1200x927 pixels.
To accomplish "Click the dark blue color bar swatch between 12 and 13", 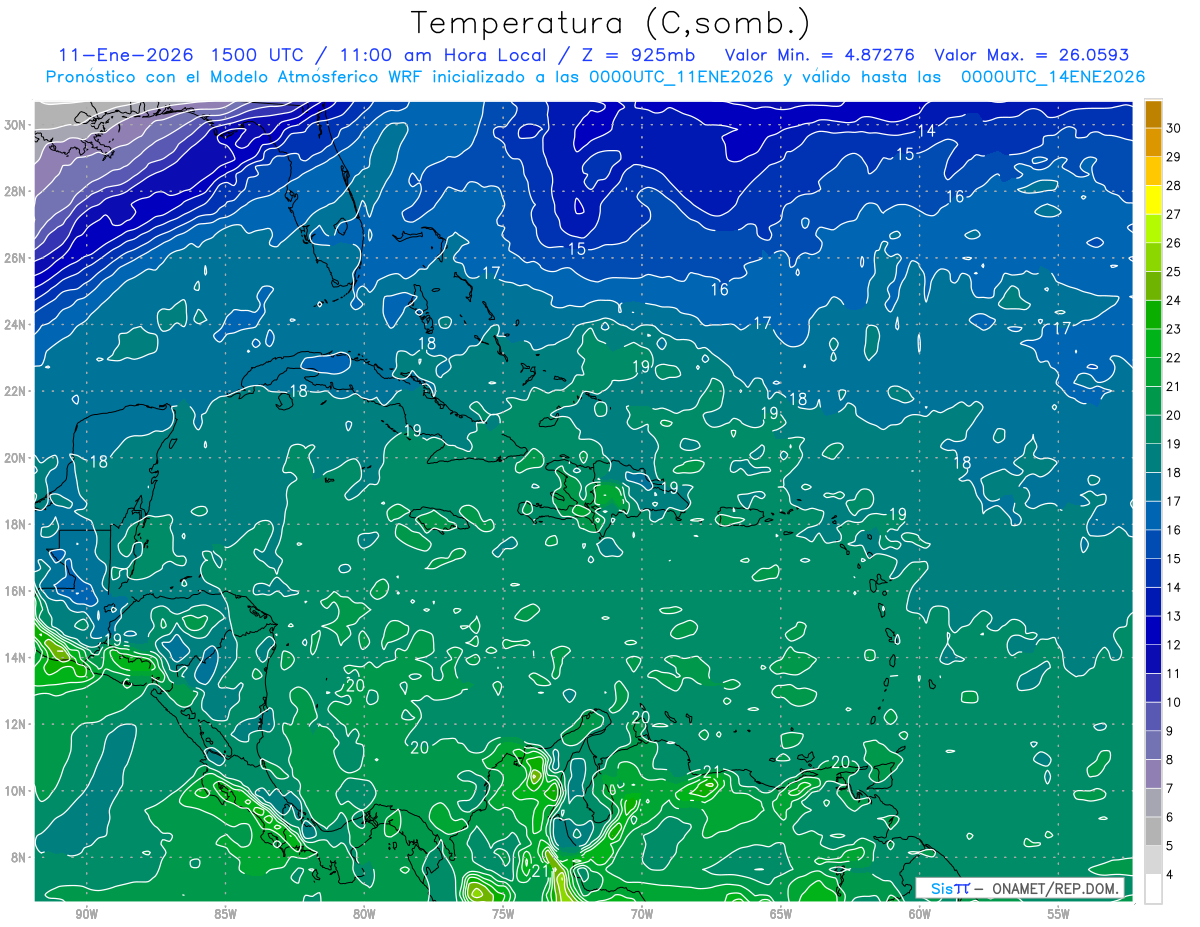I will [x=1154, y=631].
